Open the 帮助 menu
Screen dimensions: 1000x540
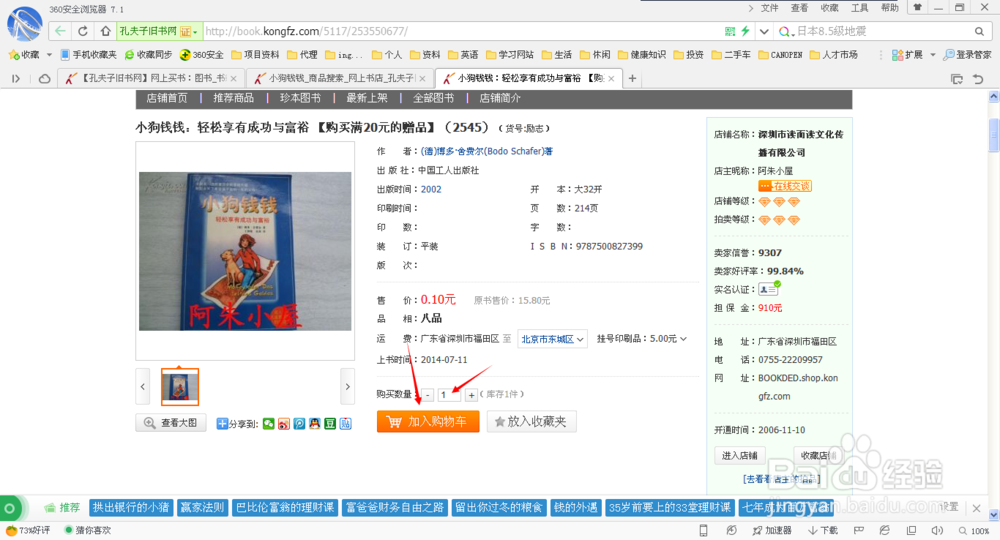pyautogui.click(x=890, y=8)
